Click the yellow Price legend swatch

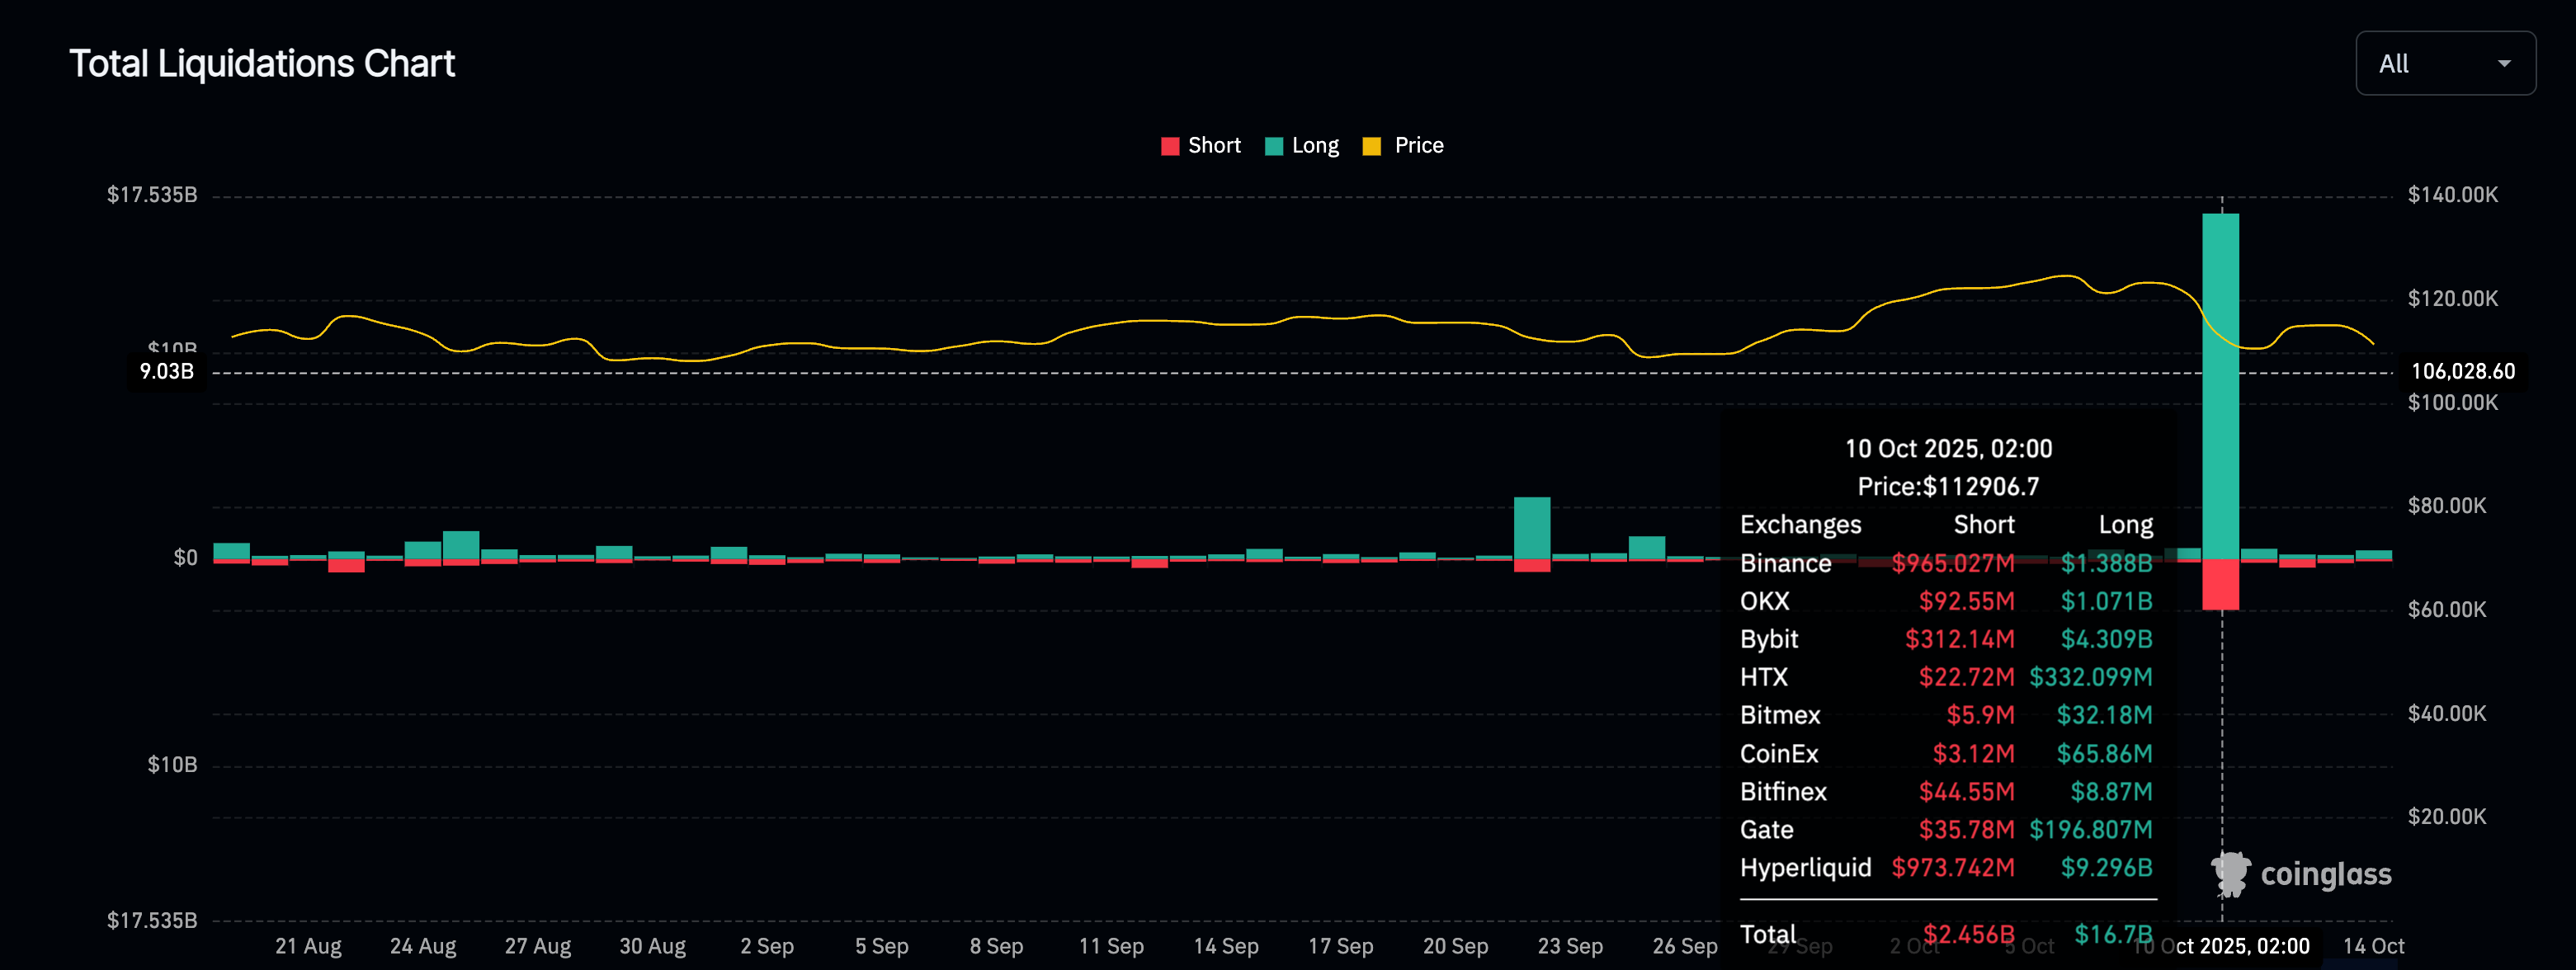click(x=1371, y=147)
